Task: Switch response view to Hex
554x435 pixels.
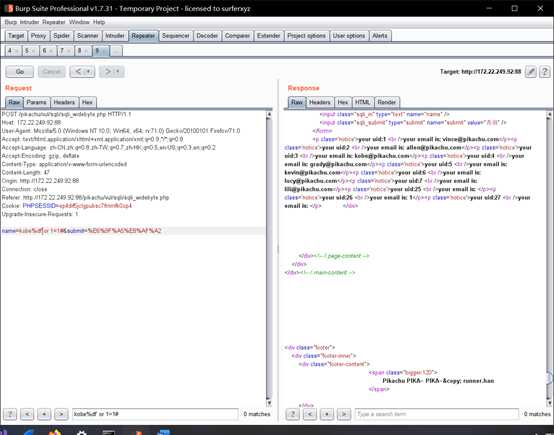Action: 343,102
